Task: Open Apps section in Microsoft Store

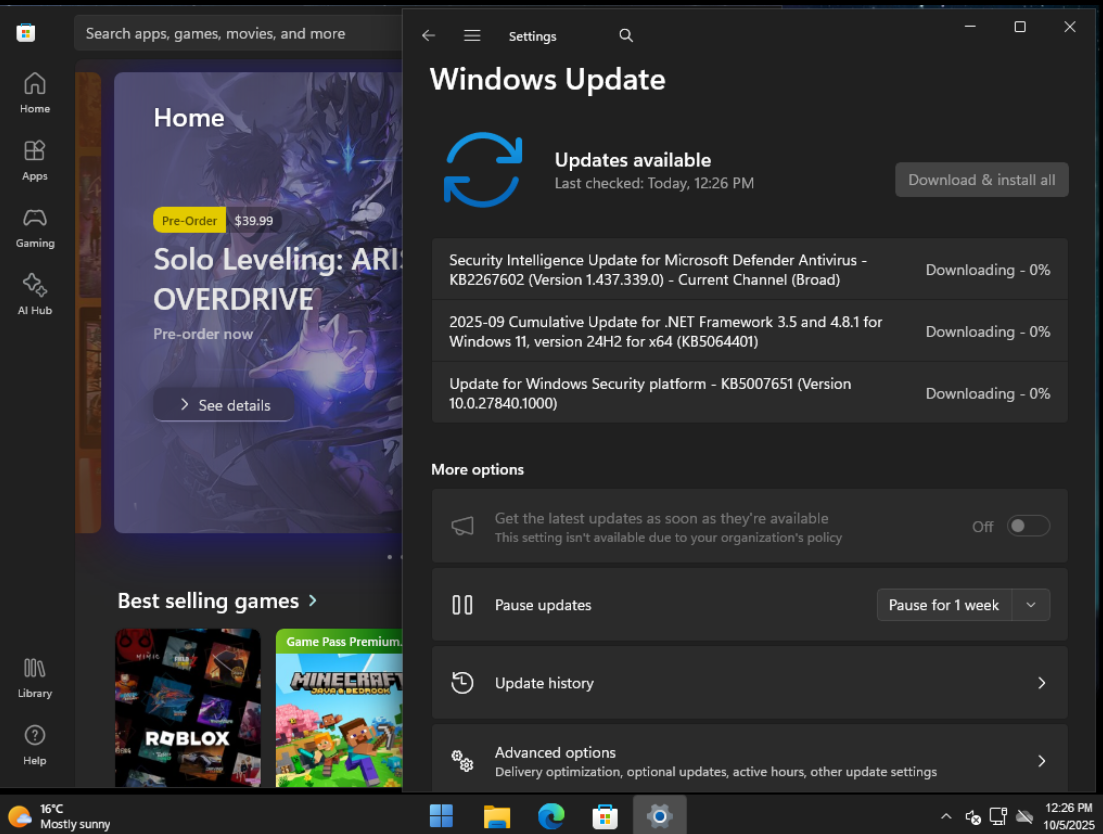Action: coord(34,160)
